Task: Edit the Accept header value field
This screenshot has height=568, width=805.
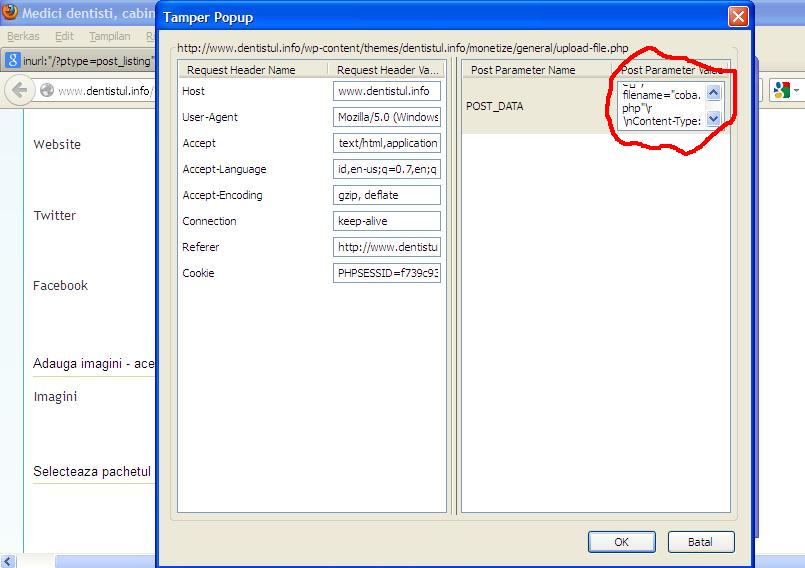Action: (387, 143)
